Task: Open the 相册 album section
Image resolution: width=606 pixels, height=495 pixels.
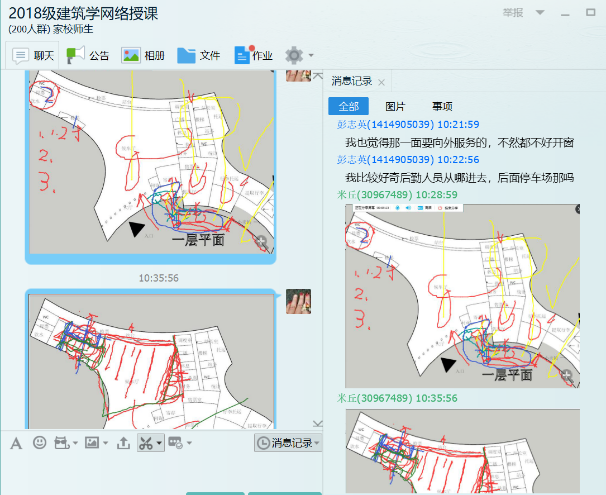Action: [143, 55]
